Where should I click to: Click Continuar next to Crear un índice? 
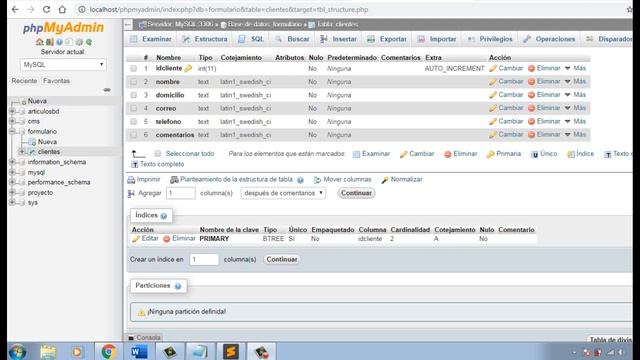(x=282, y=260)
